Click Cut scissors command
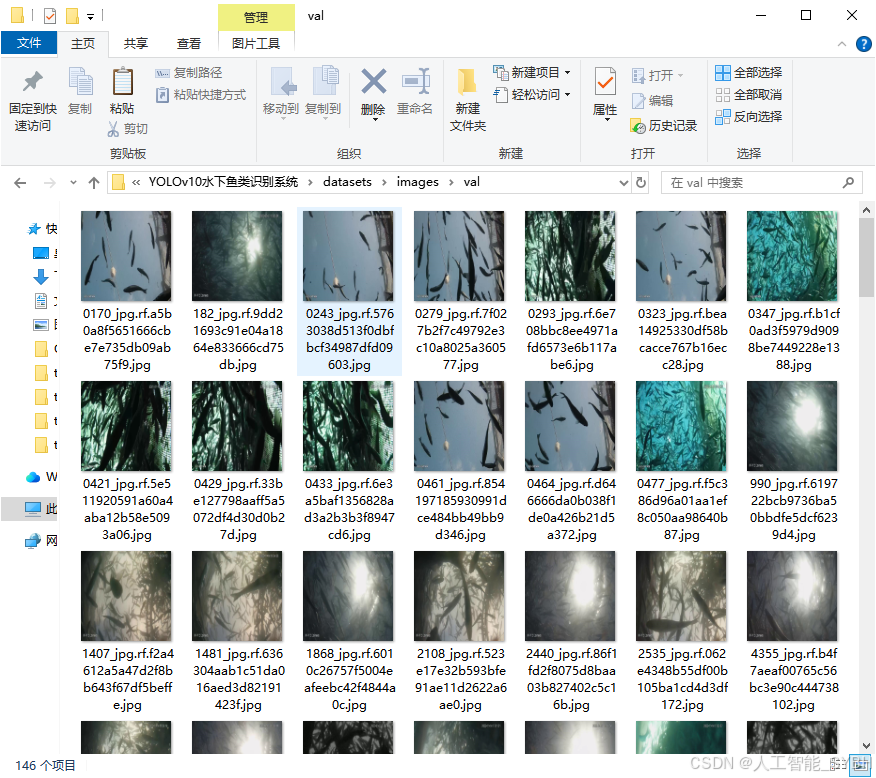This screenshot has width=876, height=778. [127, 129]
